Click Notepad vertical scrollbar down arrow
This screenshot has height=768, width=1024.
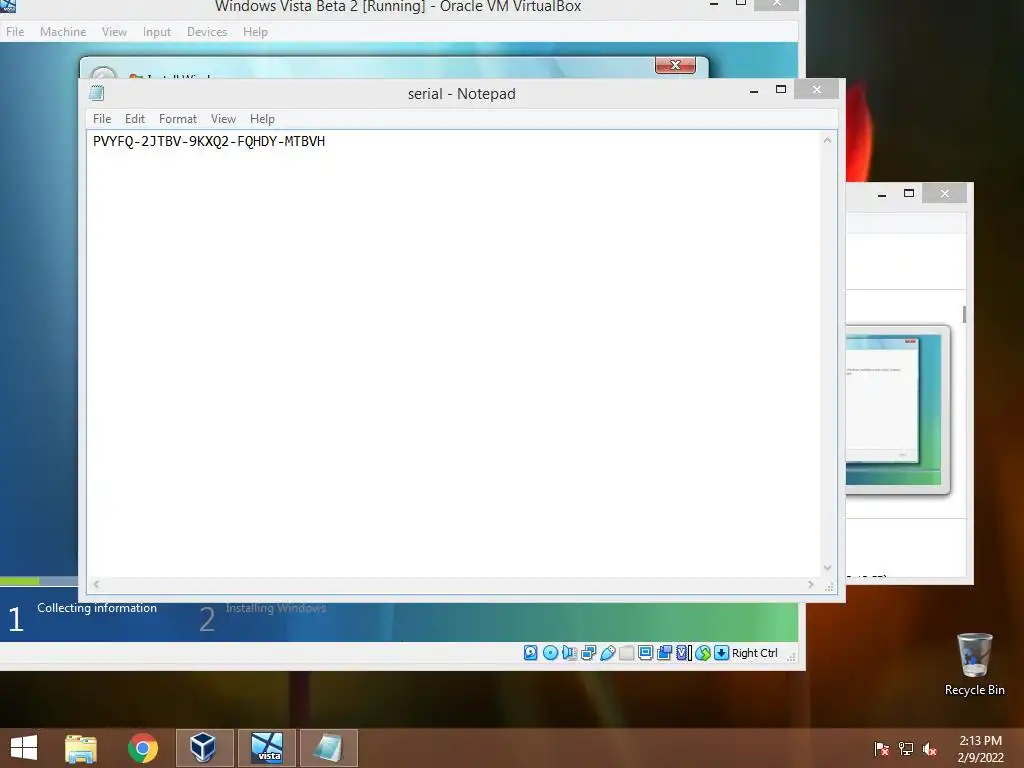click(x=827, y=568)
